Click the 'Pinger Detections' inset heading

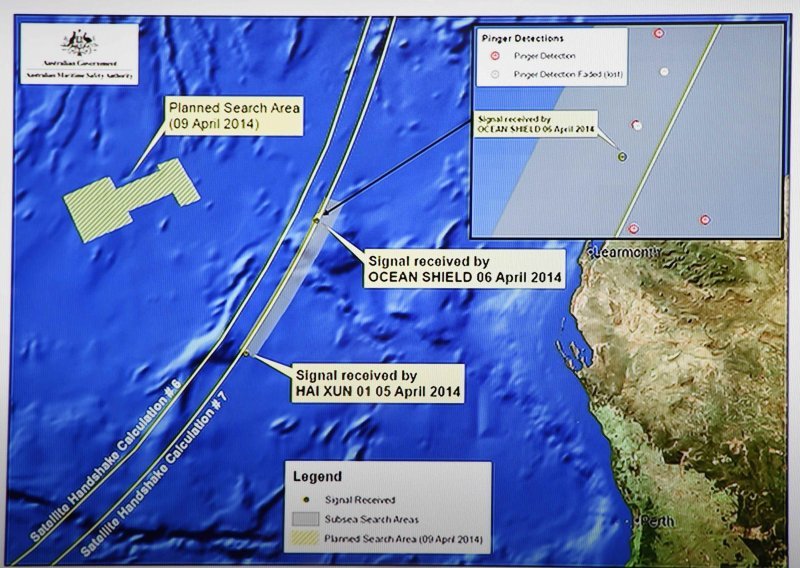coord(522,38)
